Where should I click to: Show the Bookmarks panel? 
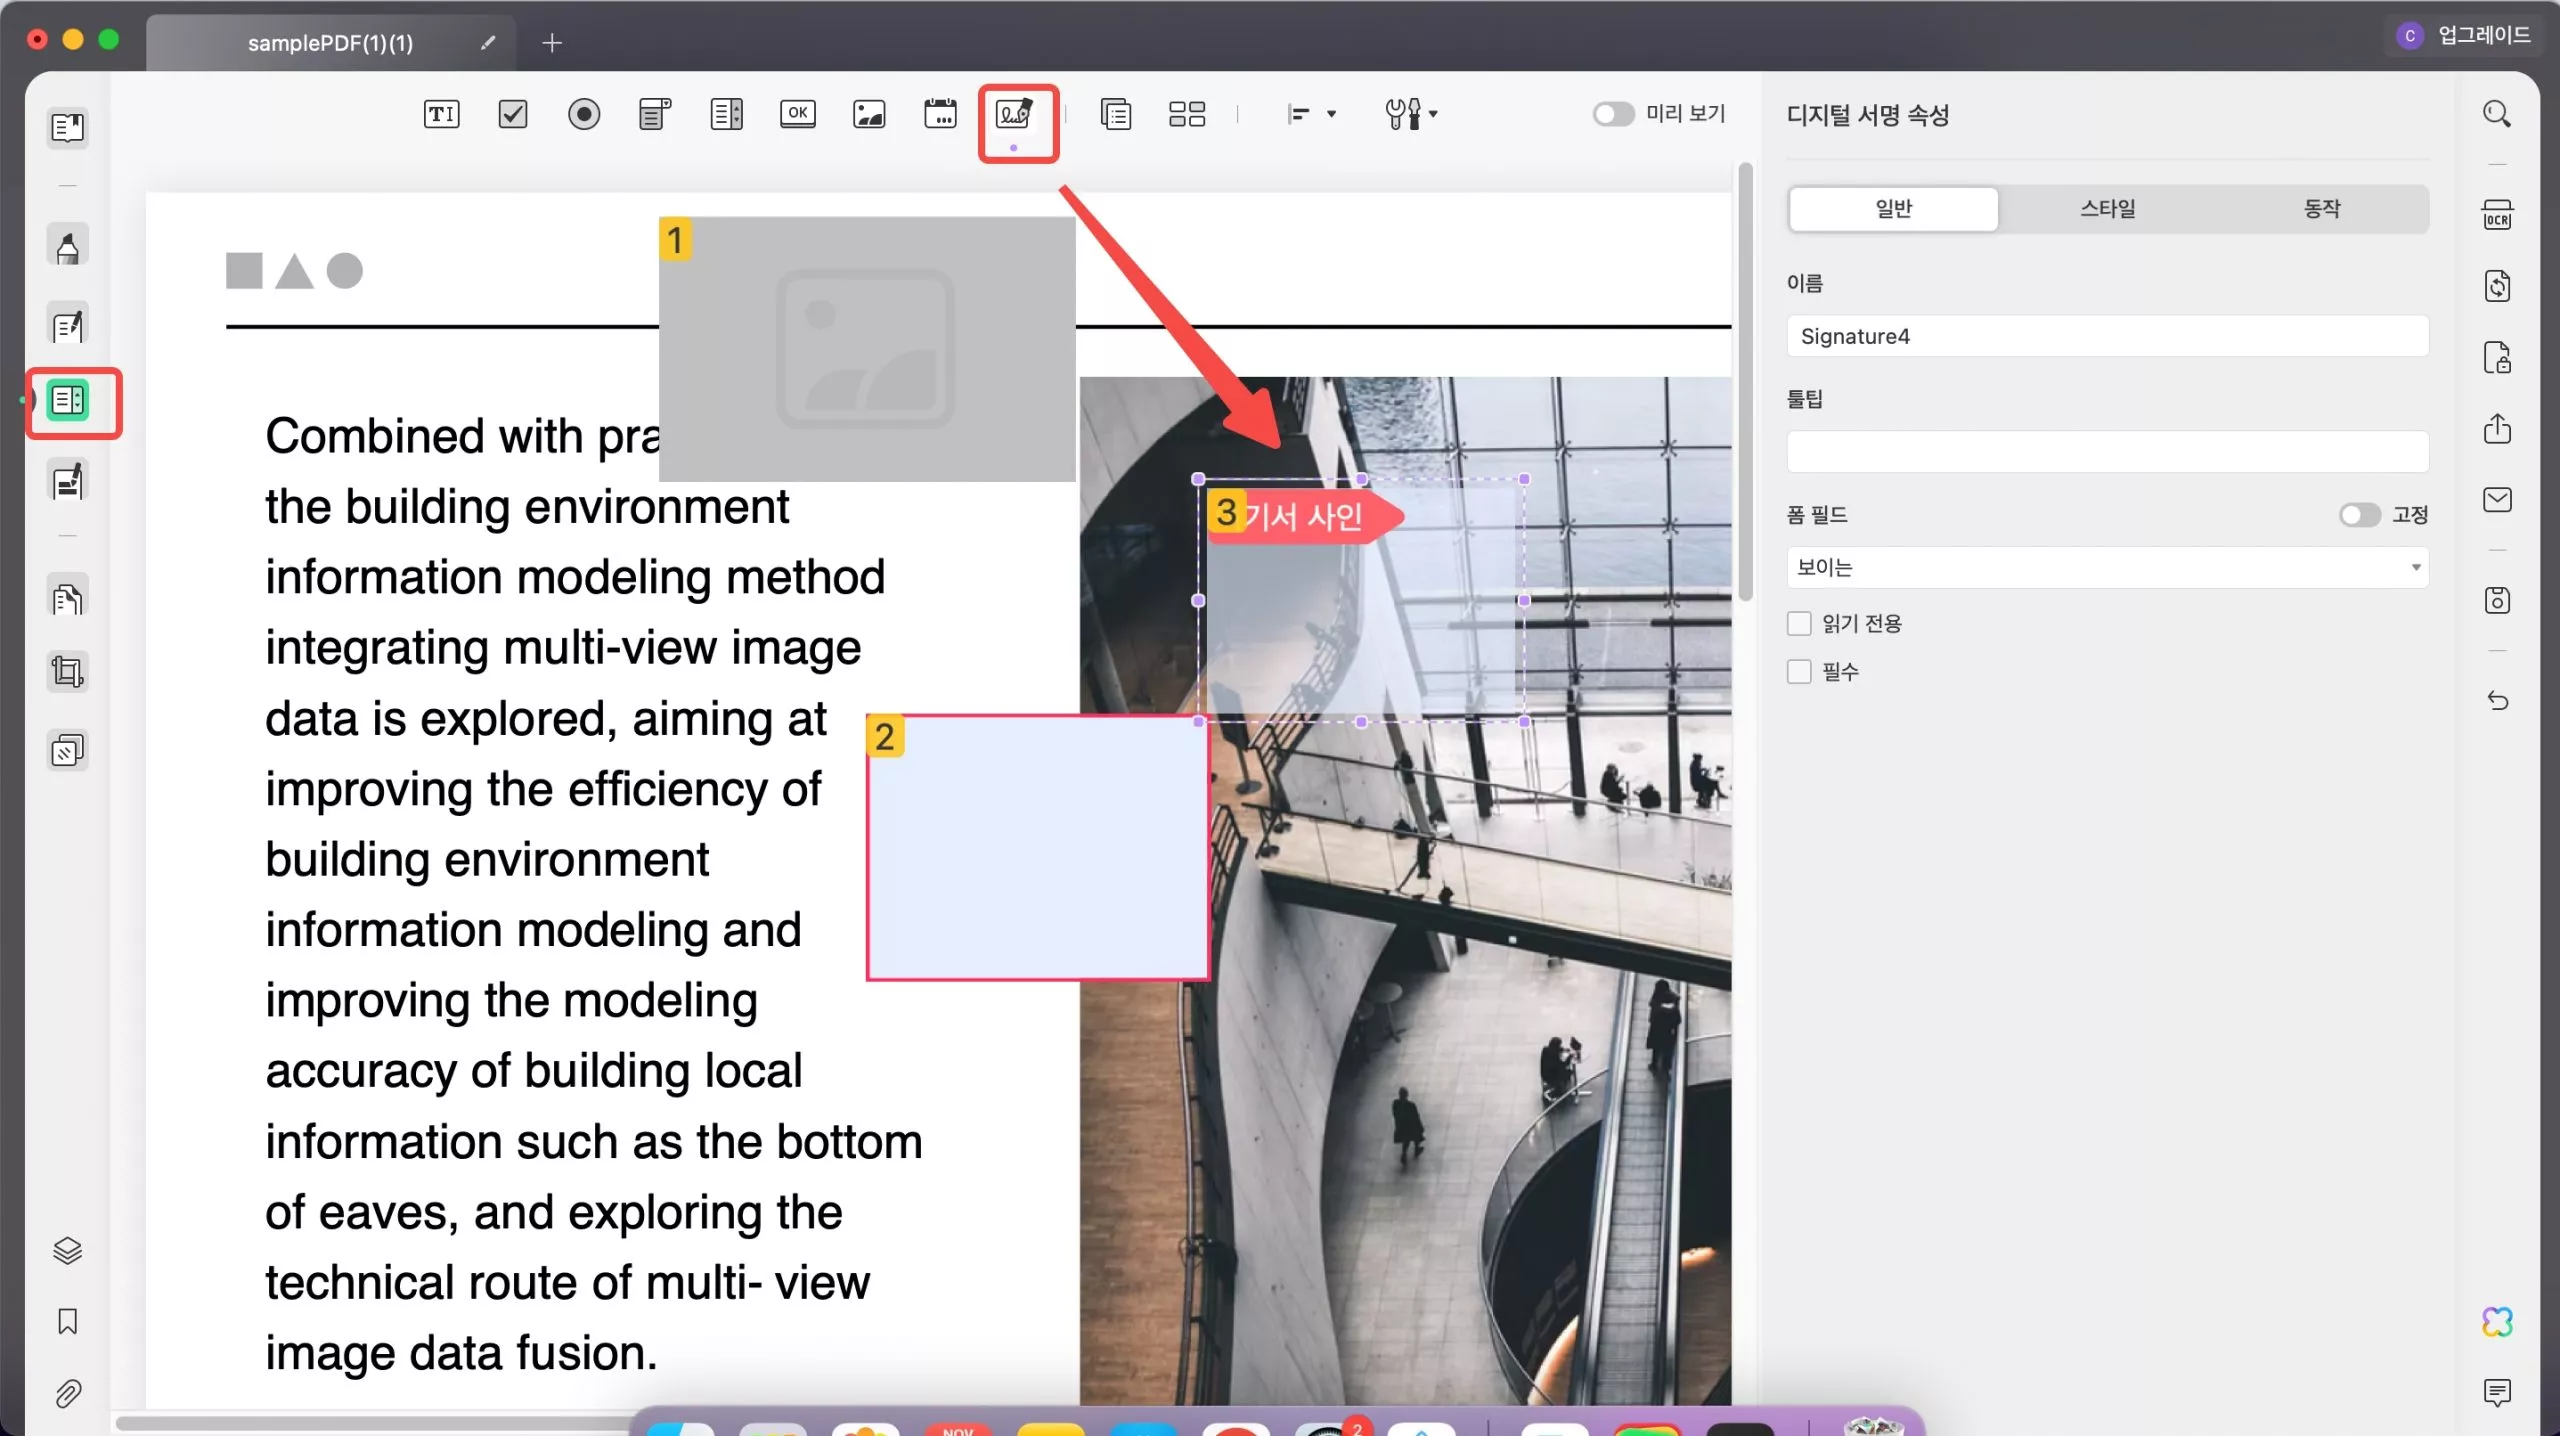coord(68,1322)
